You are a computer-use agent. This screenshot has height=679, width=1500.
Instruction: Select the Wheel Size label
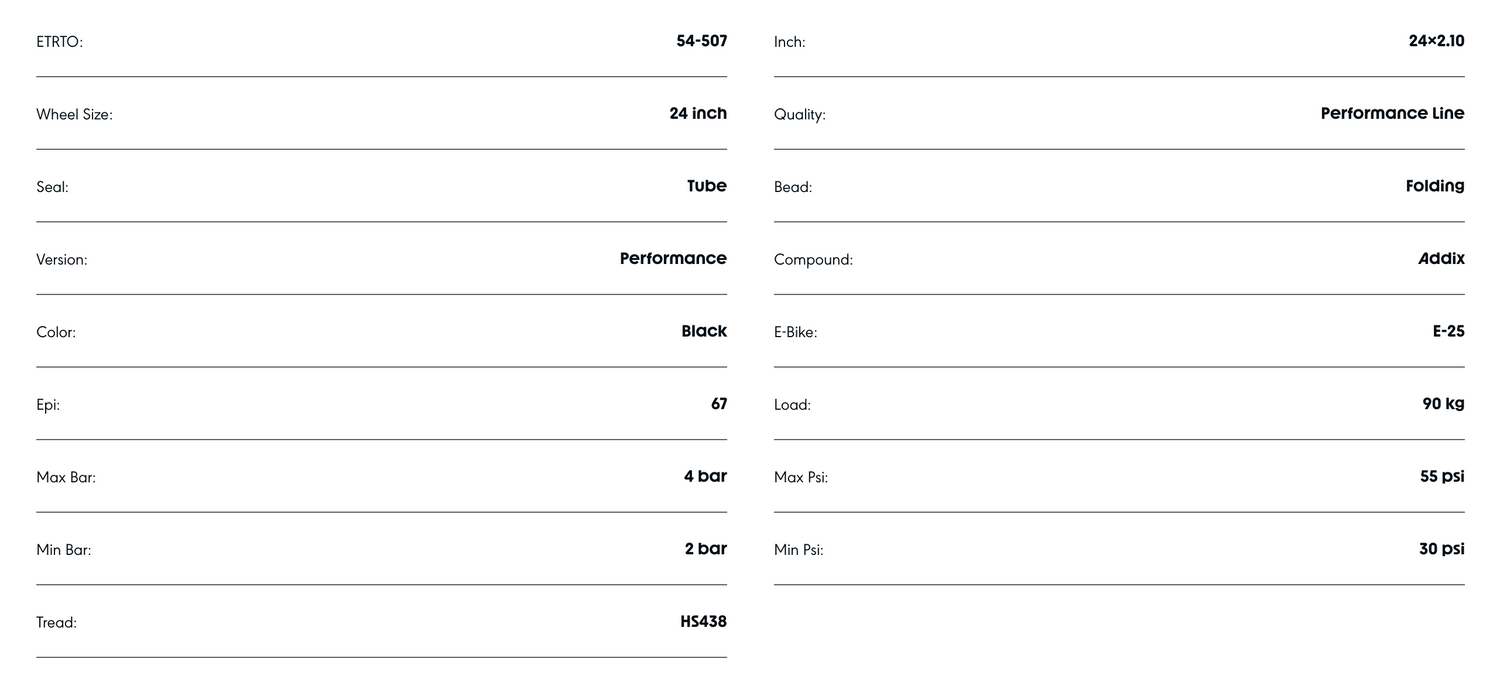74,115
